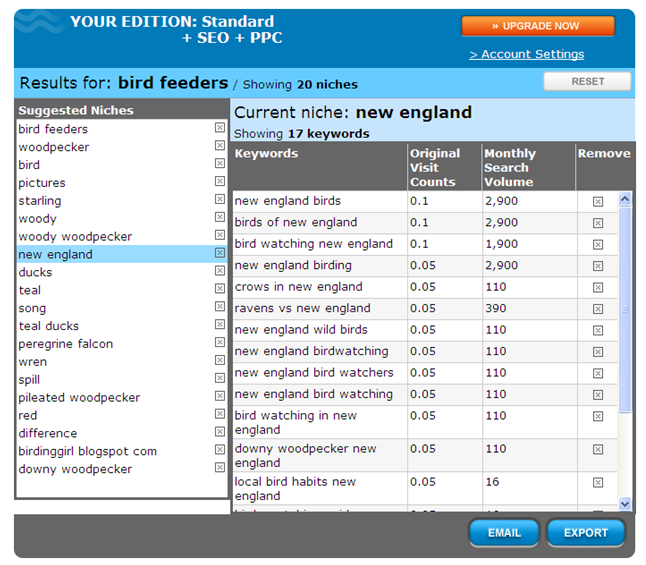
Task: Remove the peregrine falcon niche
Action: [x=220, y=342]
